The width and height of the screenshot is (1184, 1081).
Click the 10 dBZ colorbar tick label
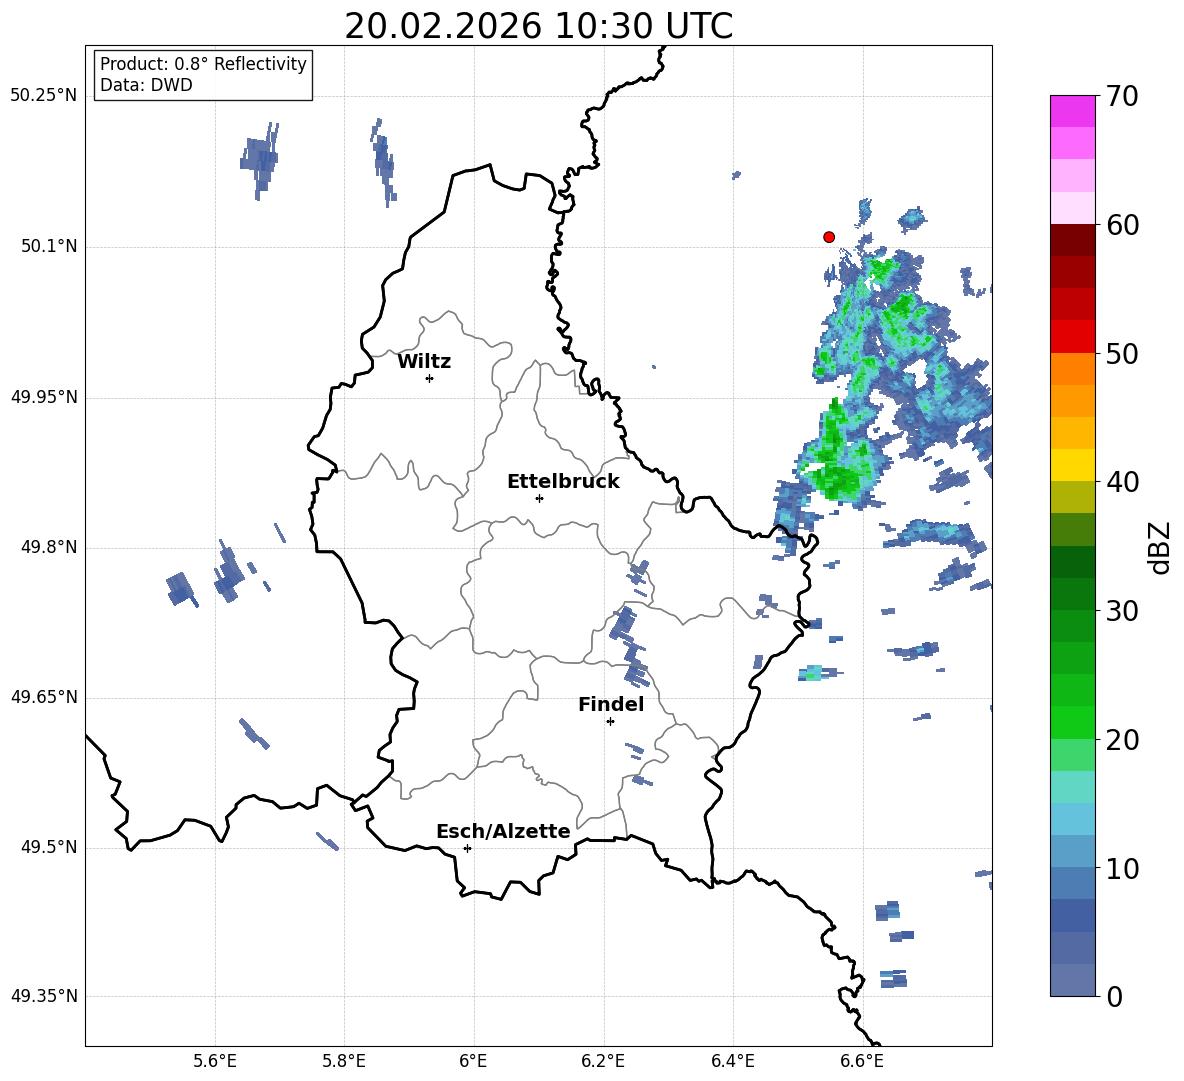[1122, 868]
